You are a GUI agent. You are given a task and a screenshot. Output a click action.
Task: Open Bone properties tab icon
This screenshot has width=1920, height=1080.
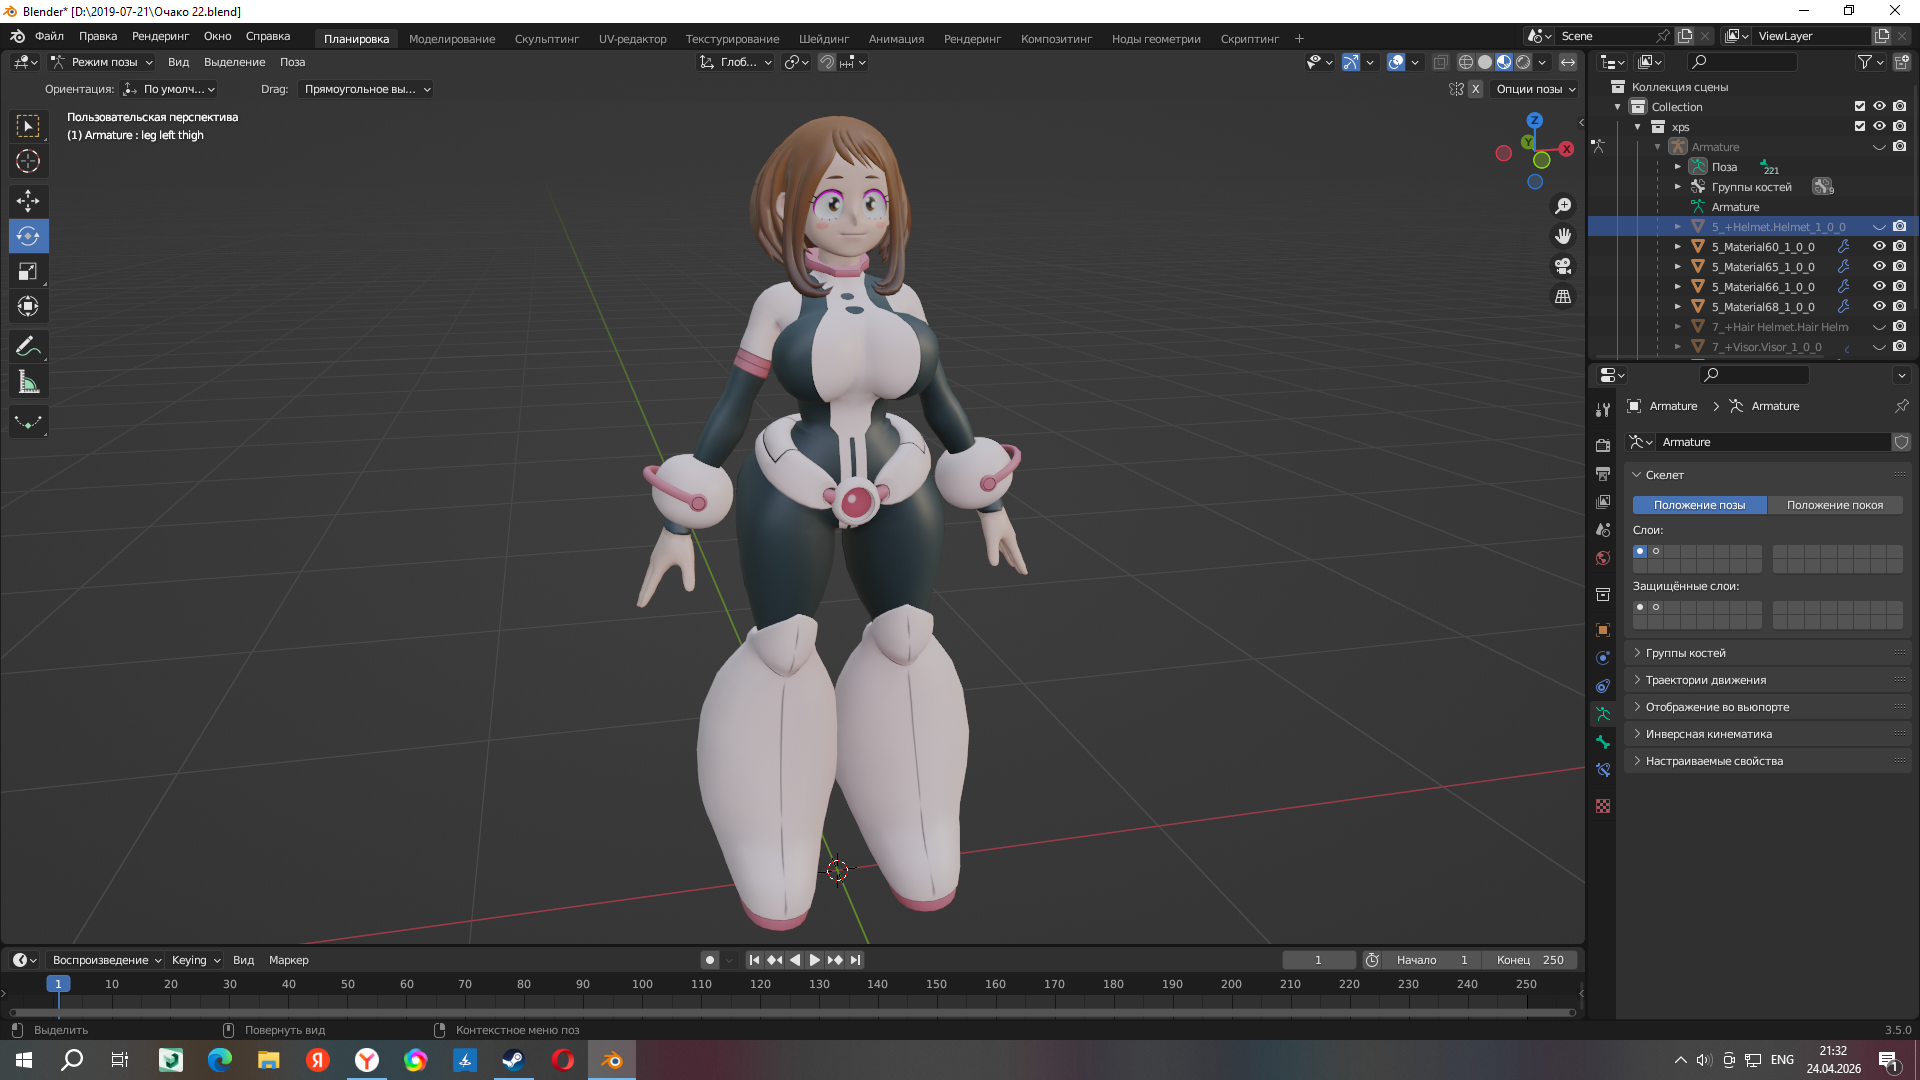1603,742
